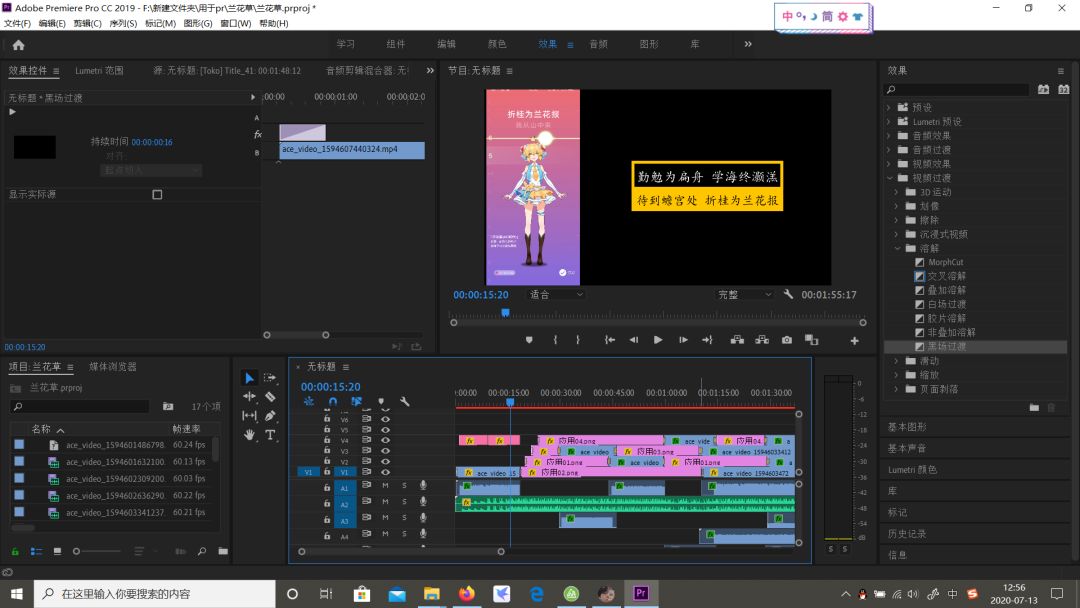Click the Export Frame camera icon
The height and width of the screenshot is (608, 1080).
(x=787, y=340)
